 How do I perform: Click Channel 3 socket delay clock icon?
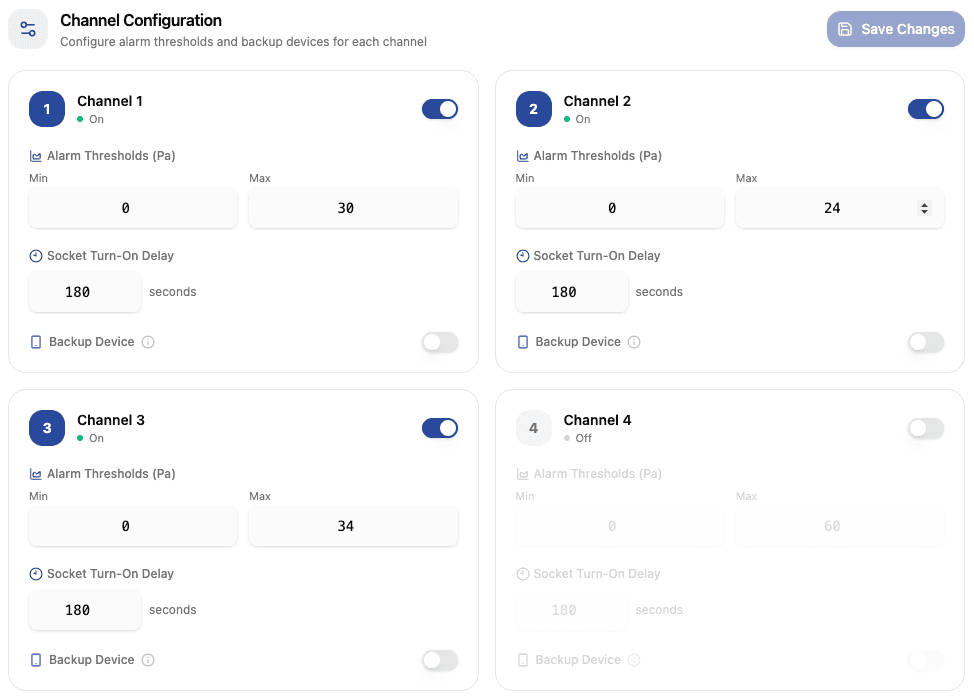[x=36, y=574]
